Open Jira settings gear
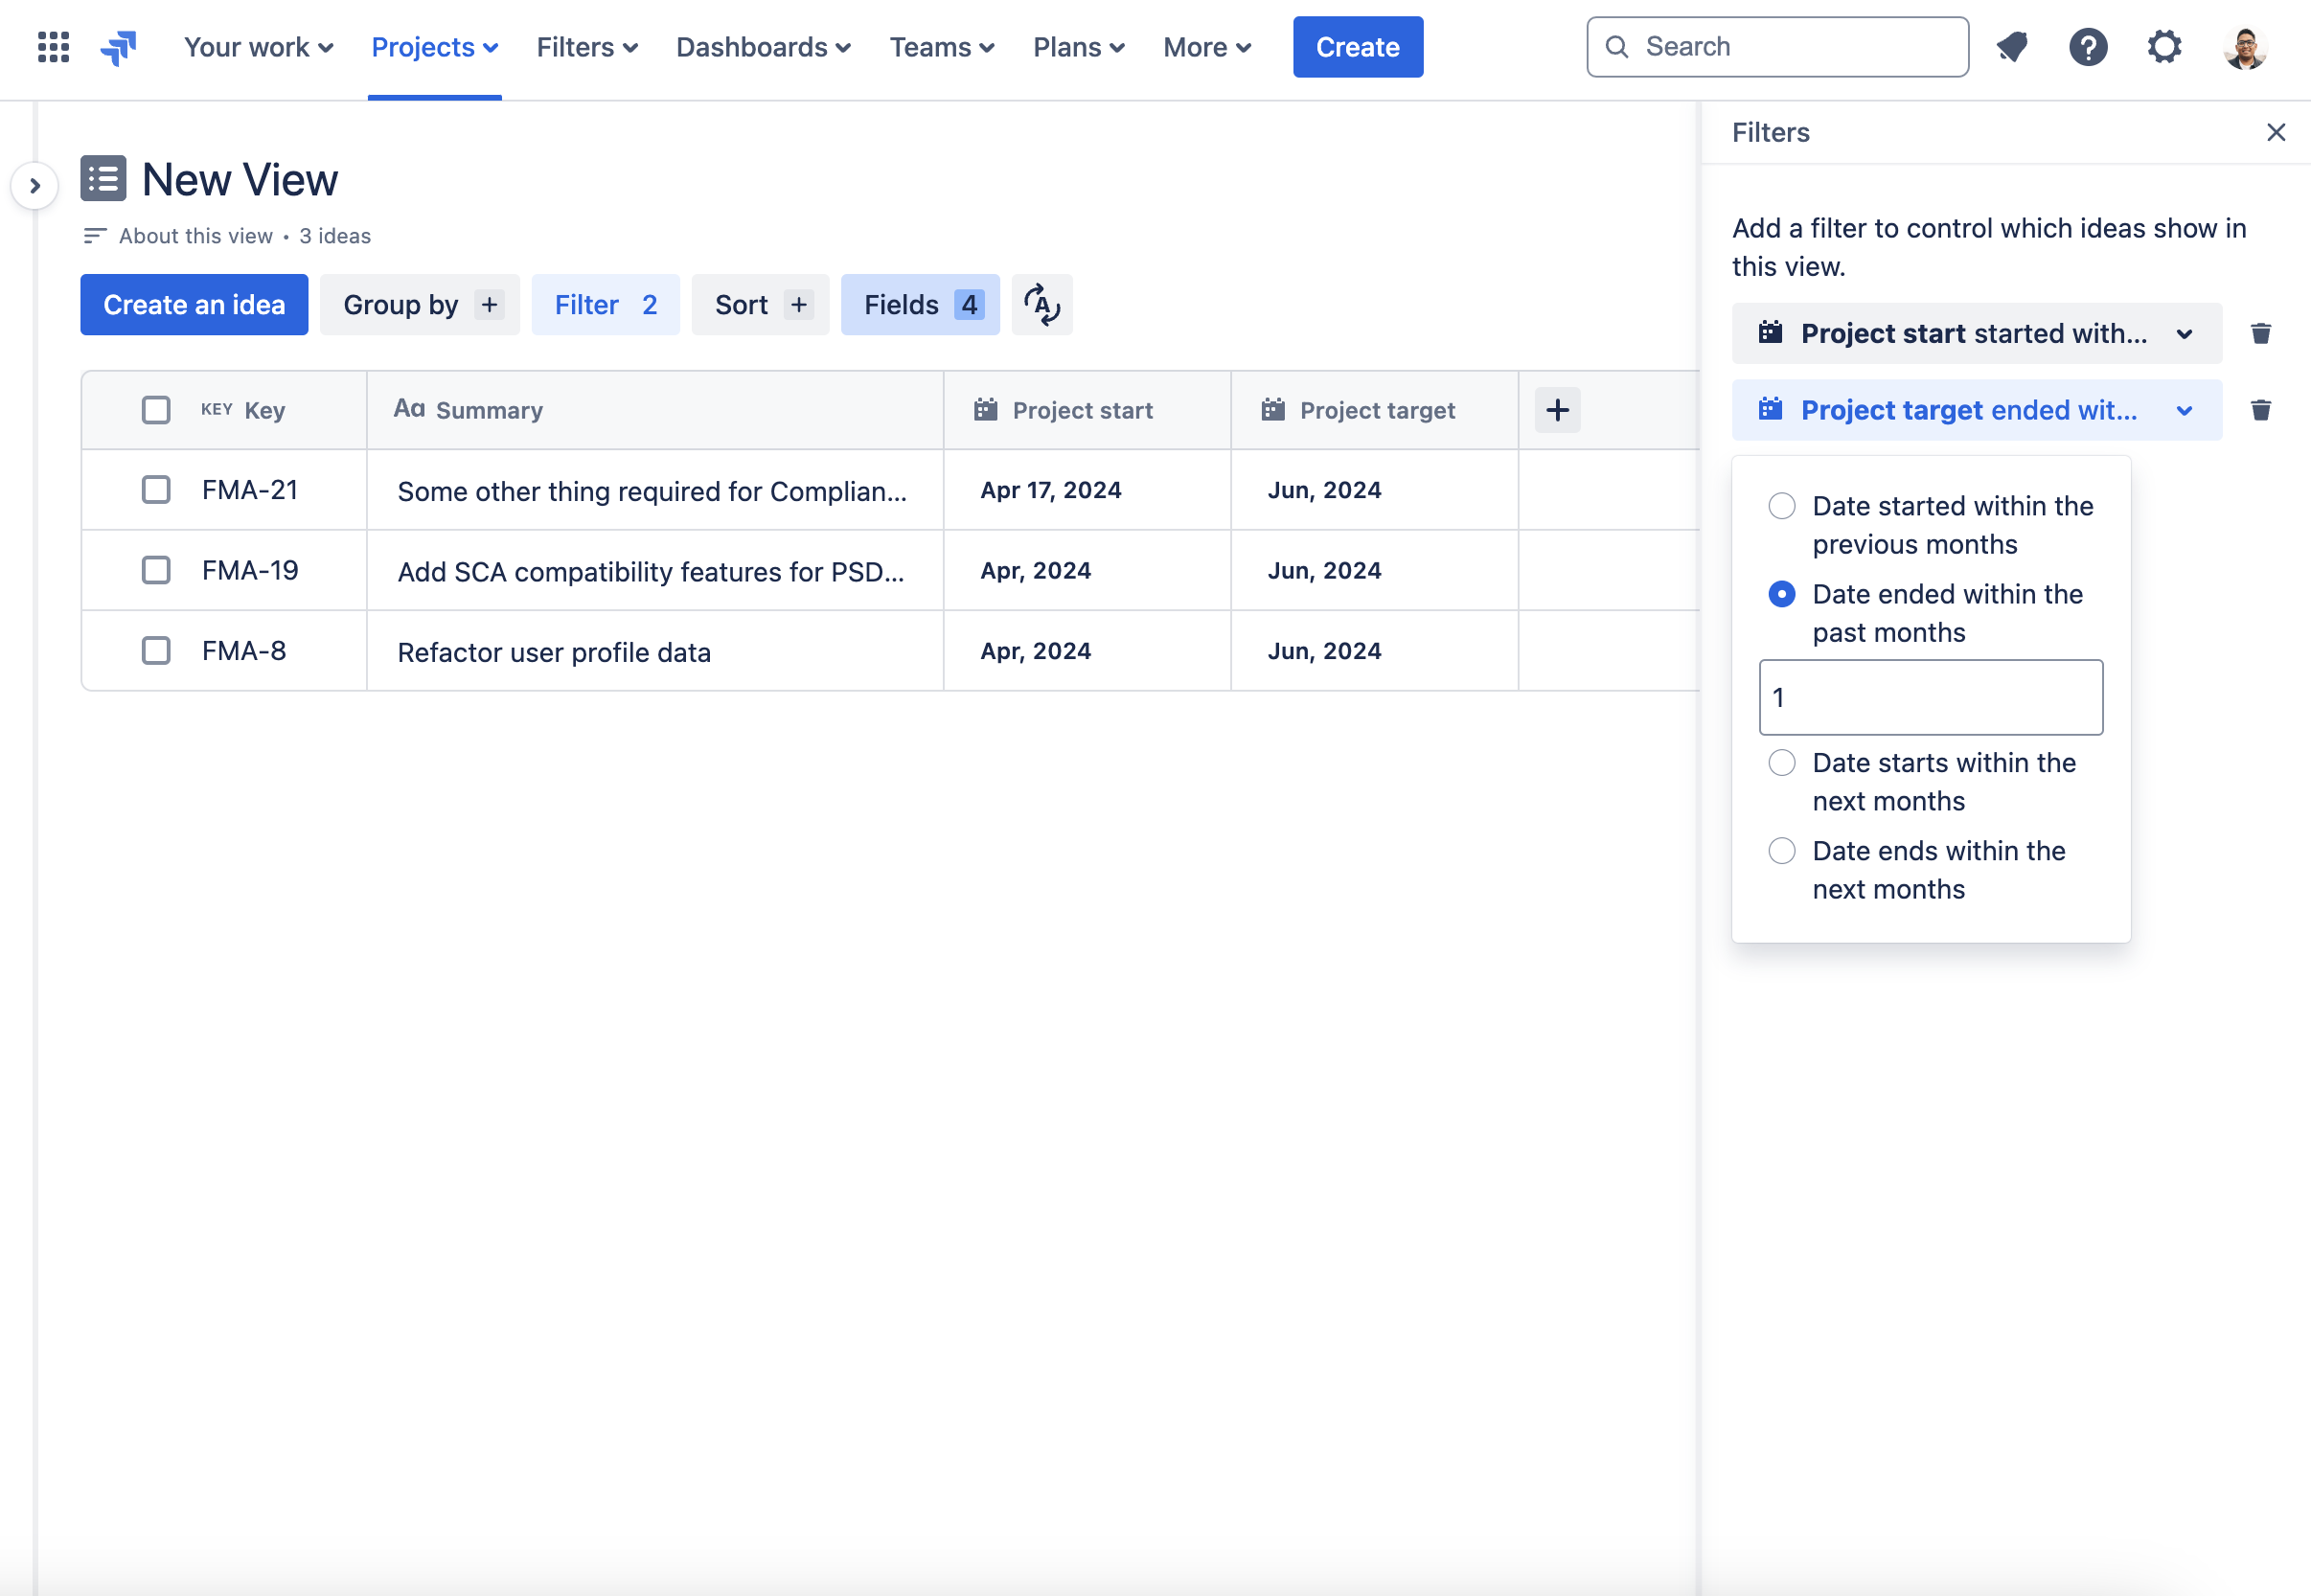The height and width of the screenshot is (1596, 2311). coord(2164,46)
